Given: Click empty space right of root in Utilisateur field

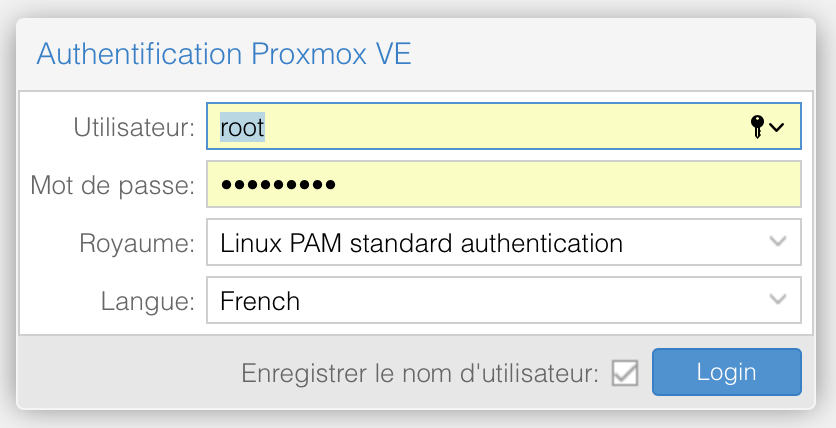Looking at the screenshot, I should coord(500,127).
